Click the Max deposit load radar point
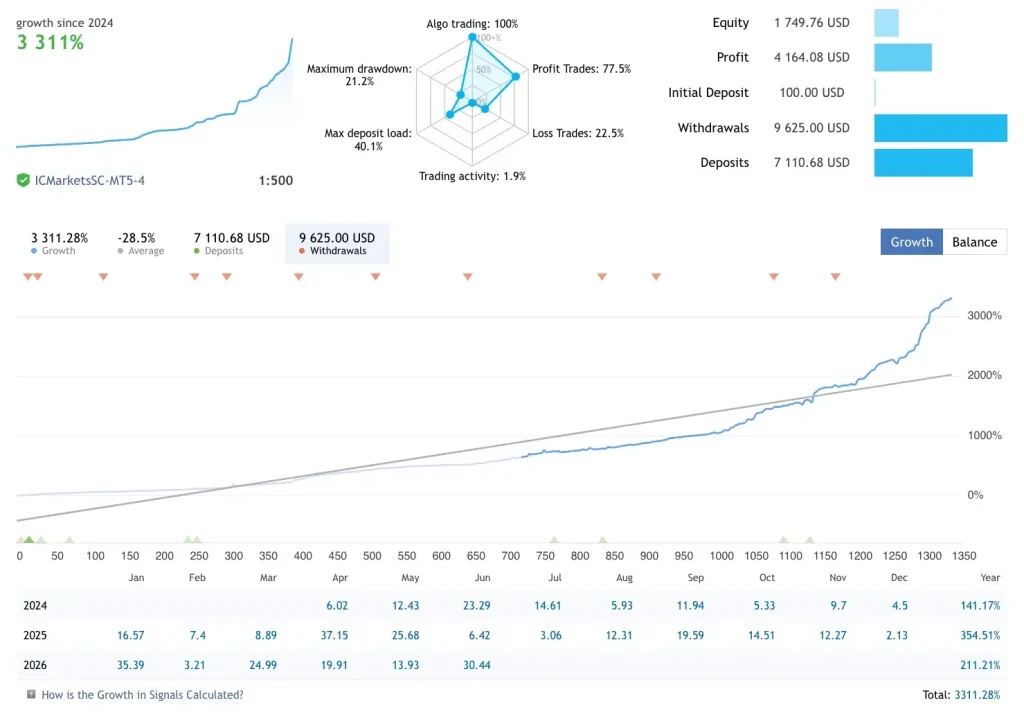The image size is (1024, 712). 449,114
